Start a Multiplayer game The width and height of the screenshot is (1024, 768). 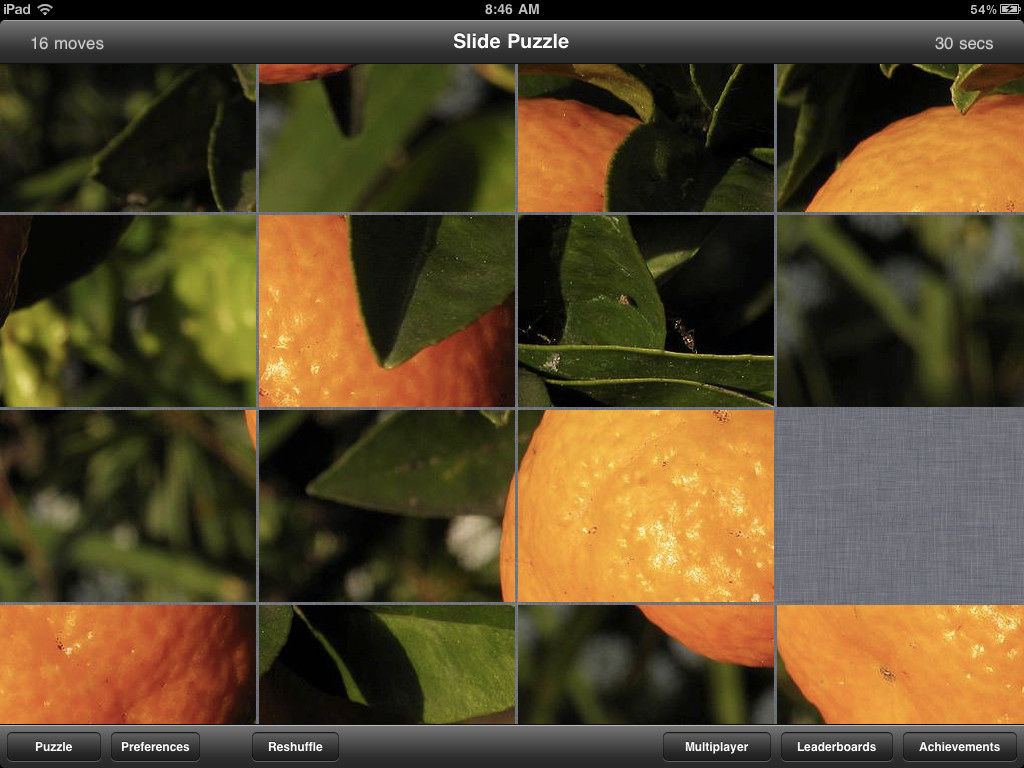pyautogui.click(x=716, y=746)
